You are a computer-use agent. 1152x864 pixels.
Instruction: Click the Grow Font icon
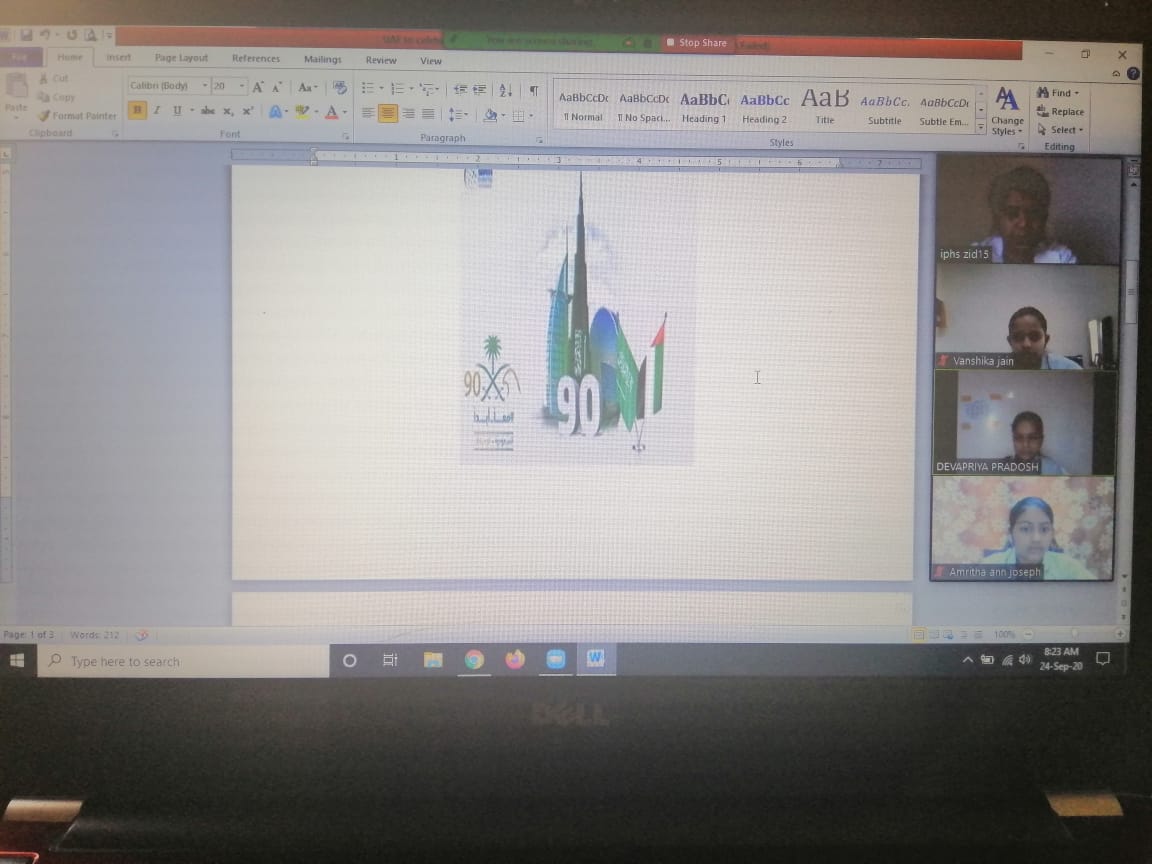(258, 87)
